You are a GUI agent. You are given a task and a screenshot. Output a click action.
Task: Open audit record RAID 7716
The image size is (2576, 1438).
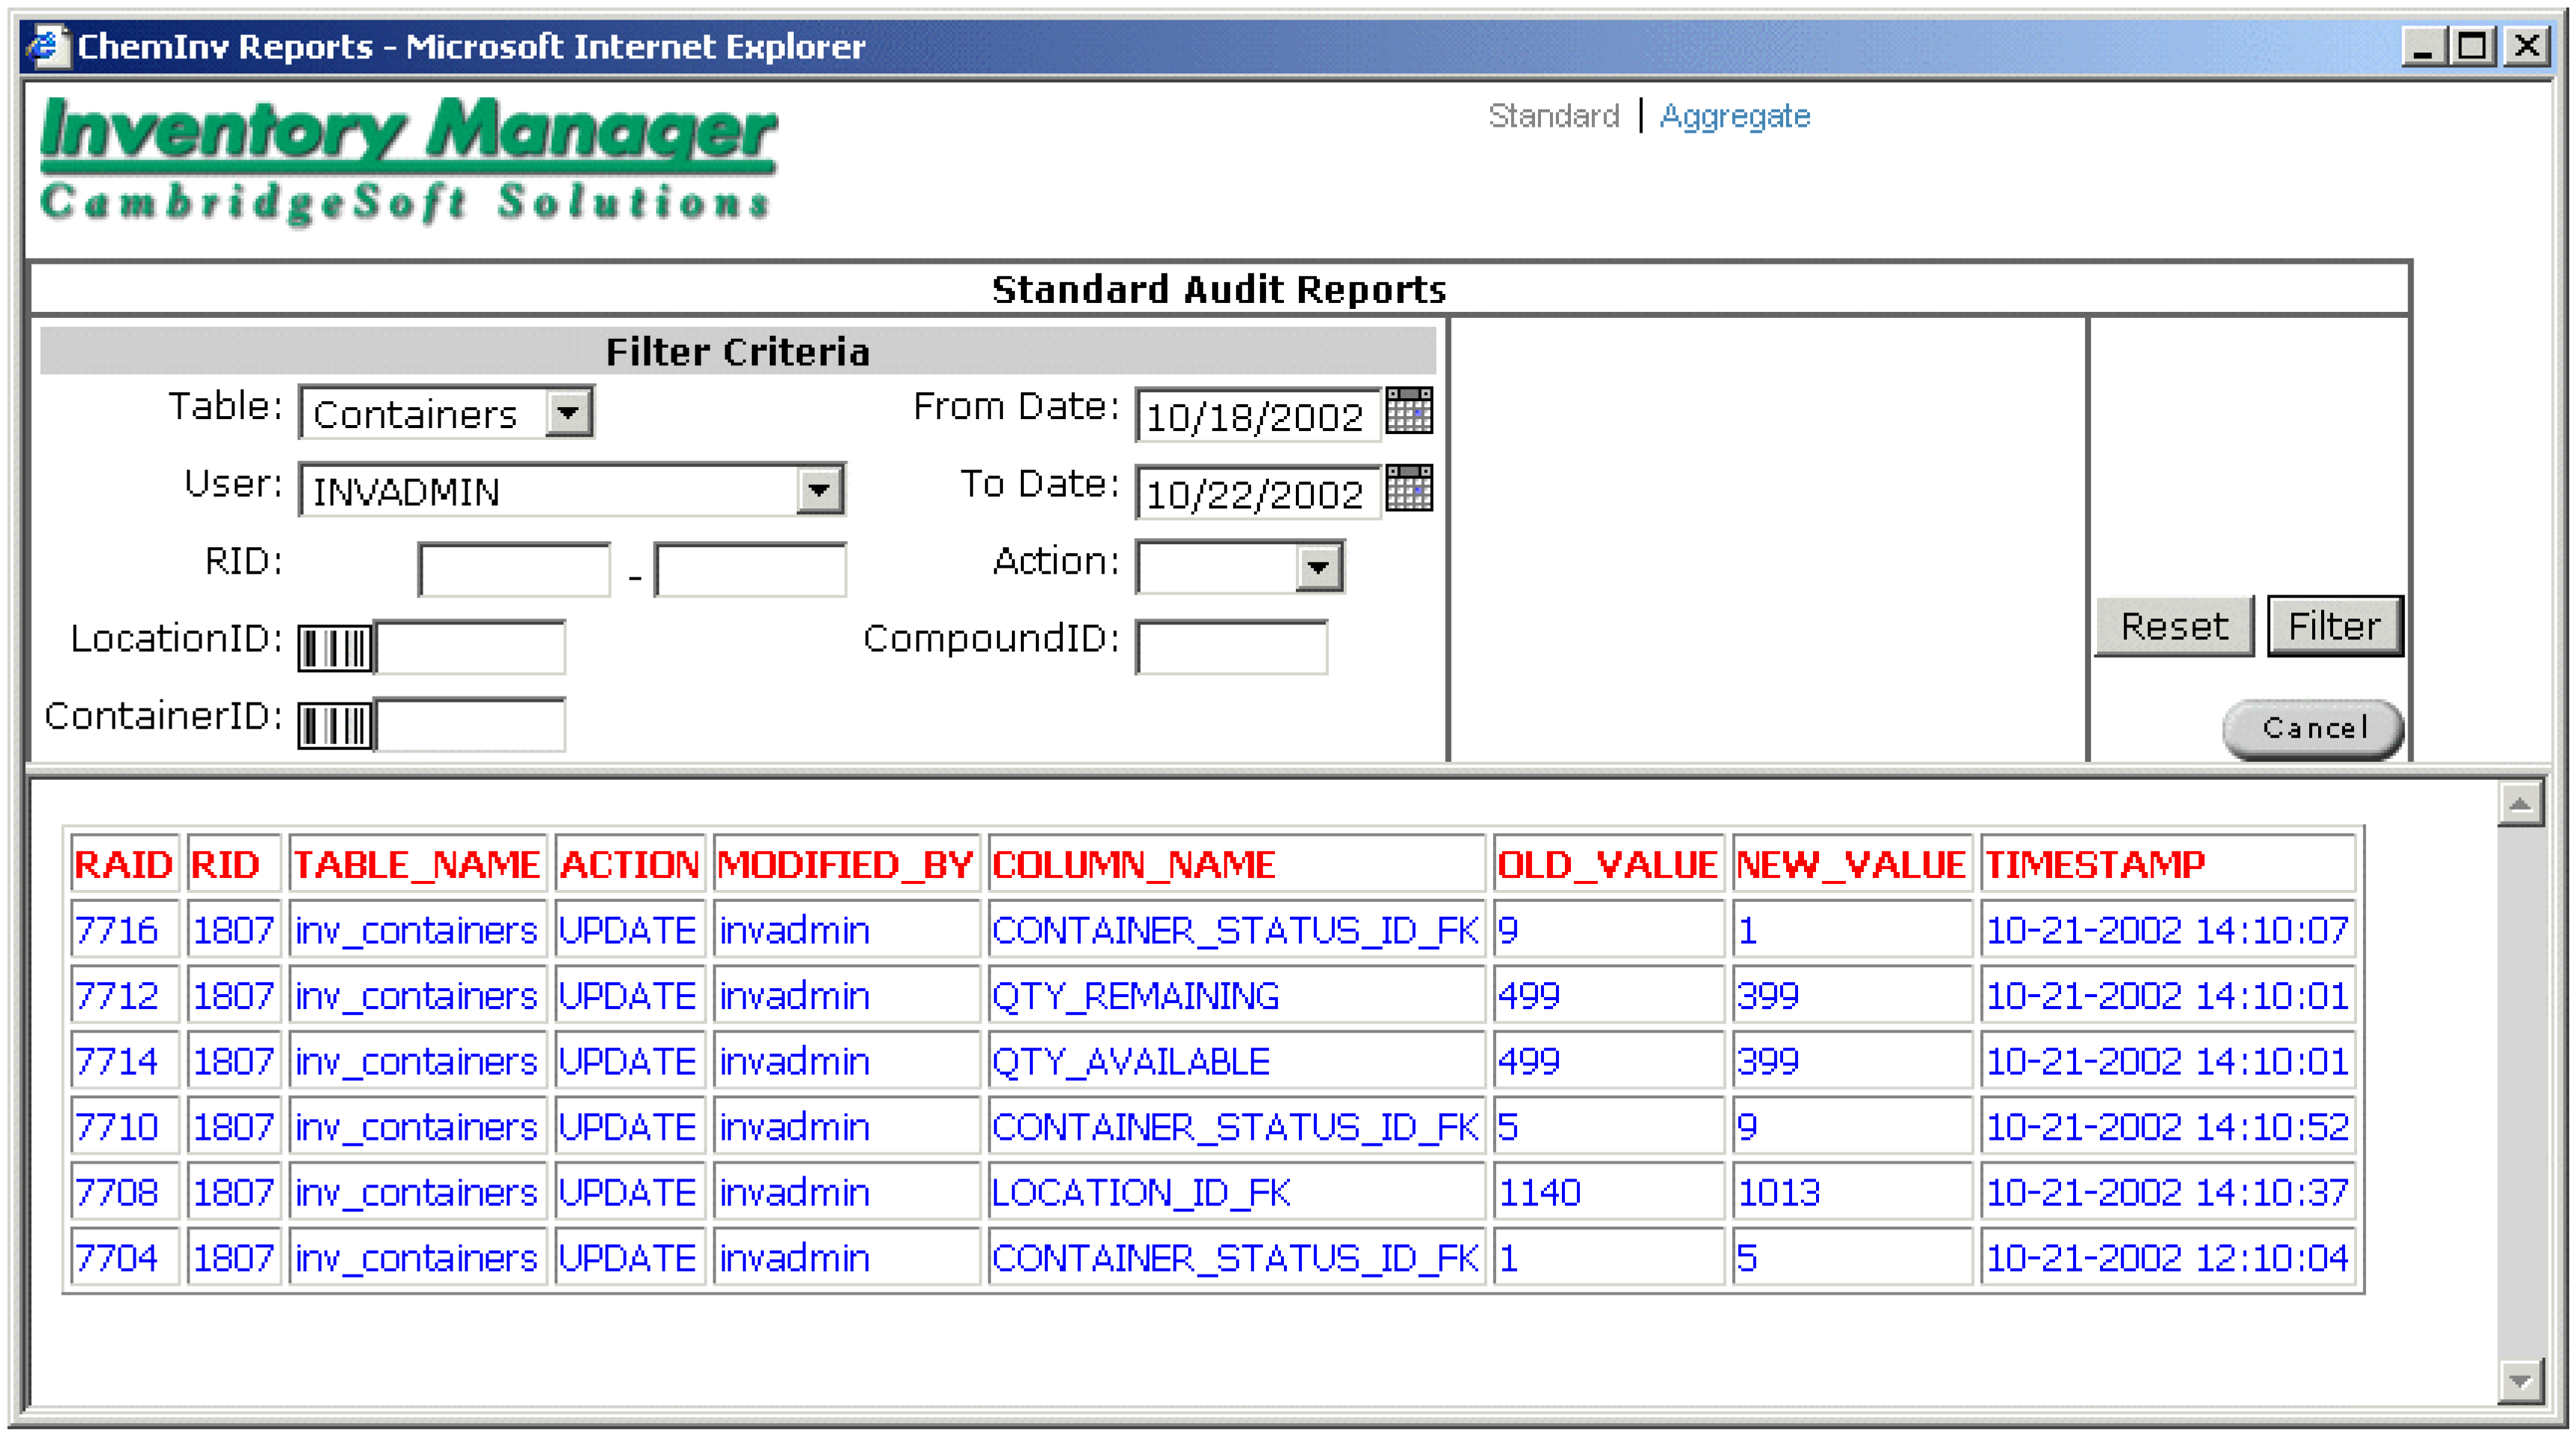tap(117, 930)
